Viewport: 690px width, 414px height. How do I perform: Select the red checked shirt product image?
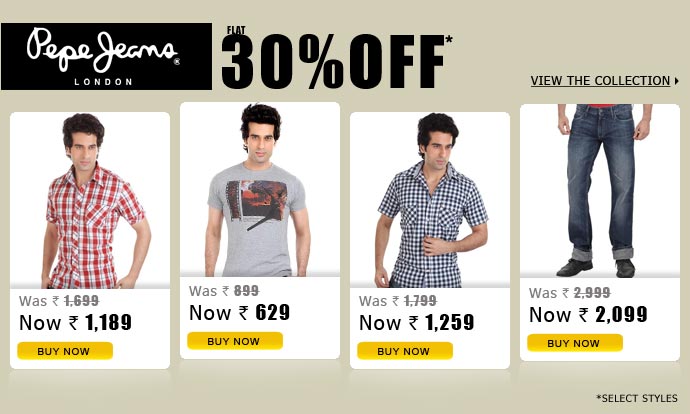(90, 201)
